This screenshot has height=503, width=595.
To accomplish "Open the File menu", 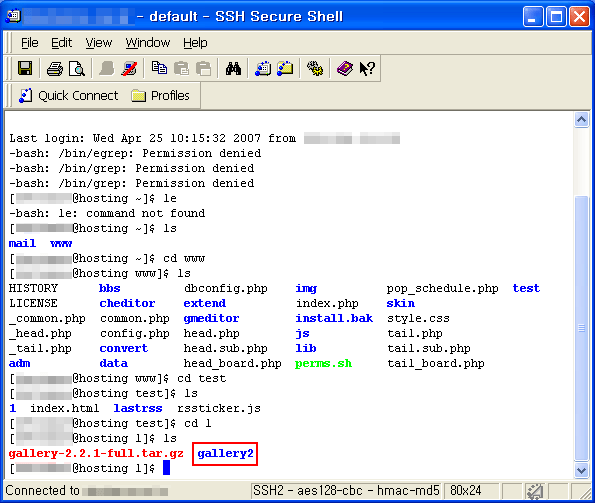I will click(29, 42).
